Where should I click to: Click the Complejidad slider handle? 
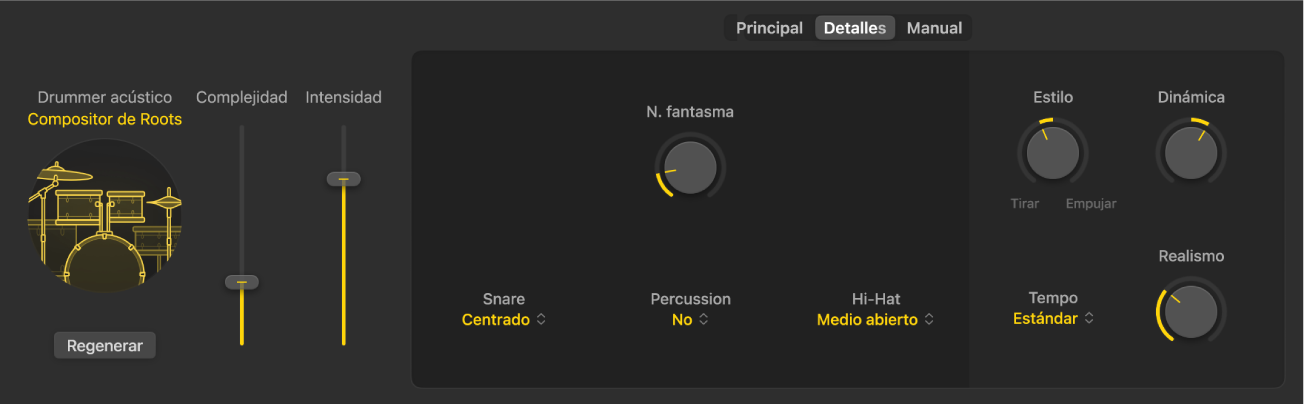click(x=242, y=283)
